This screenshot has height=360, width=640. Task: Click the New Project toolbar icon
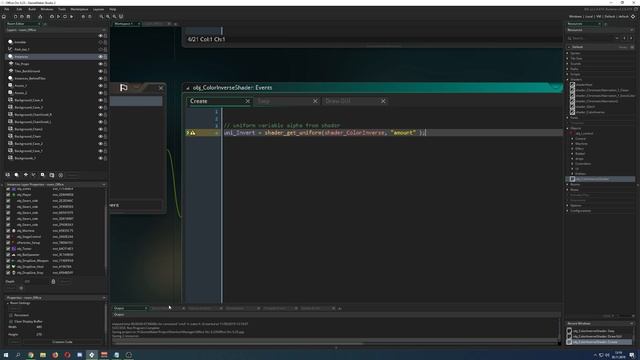[16, 17]
